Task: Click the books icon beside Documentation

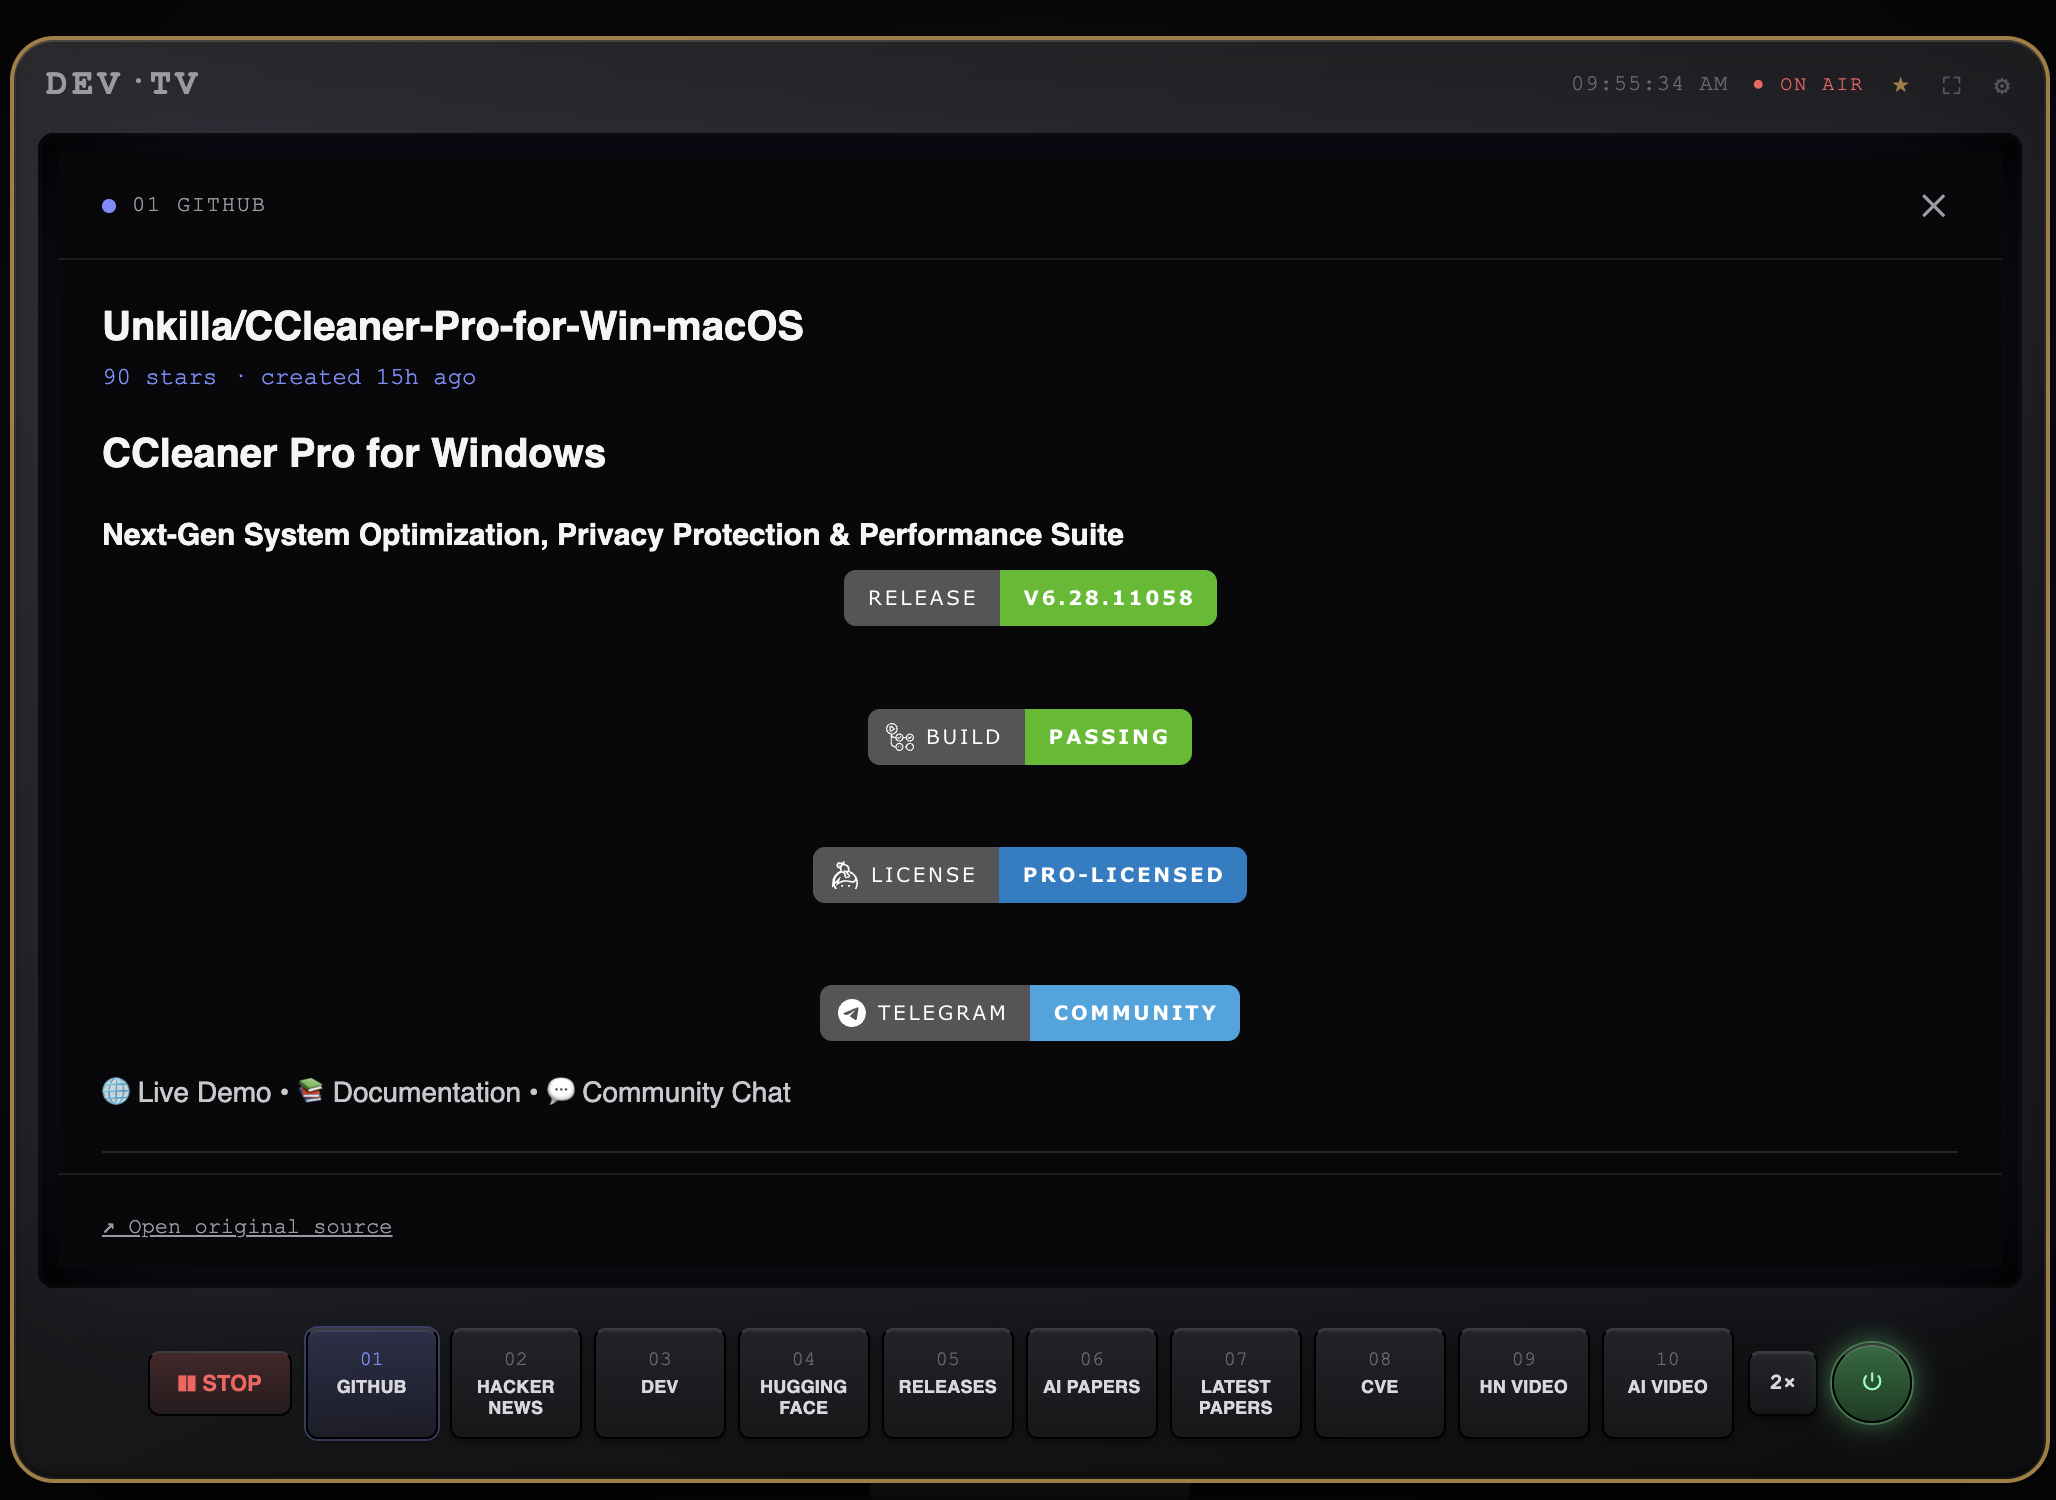Action: (x=311, y=1090)
